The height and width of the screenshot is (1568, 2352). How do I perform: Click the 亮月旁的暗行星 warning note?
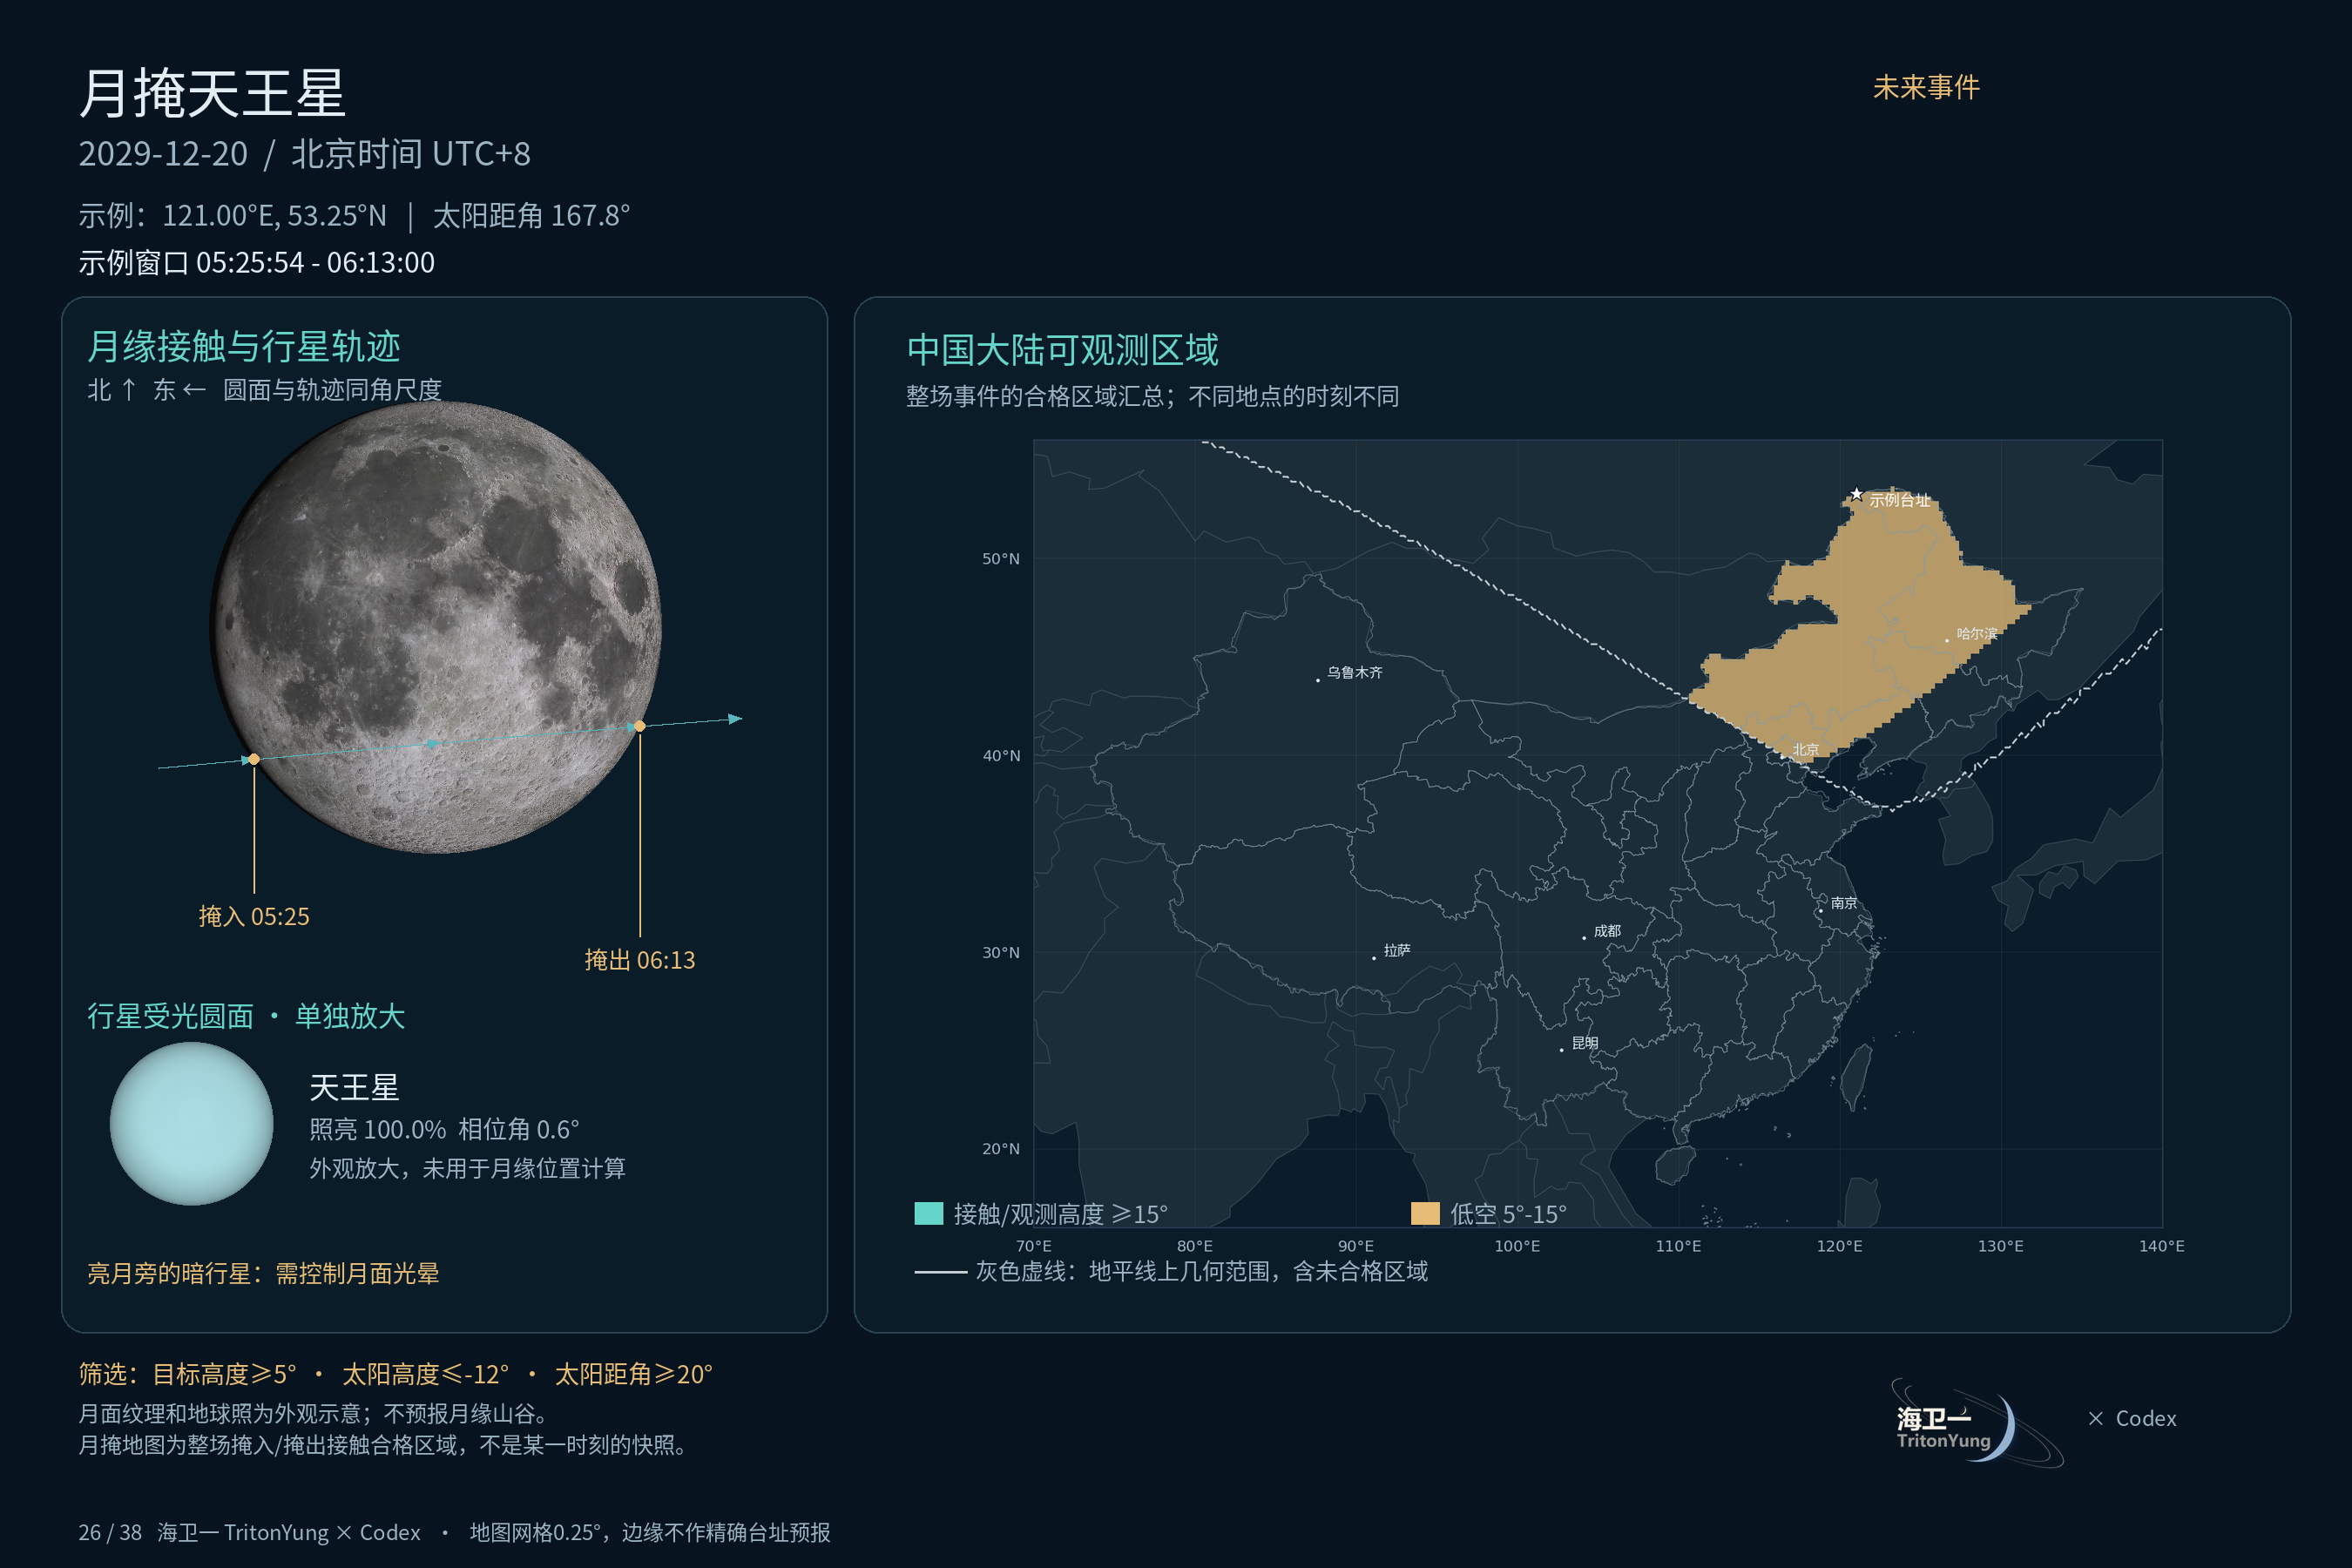point(263,1273)
